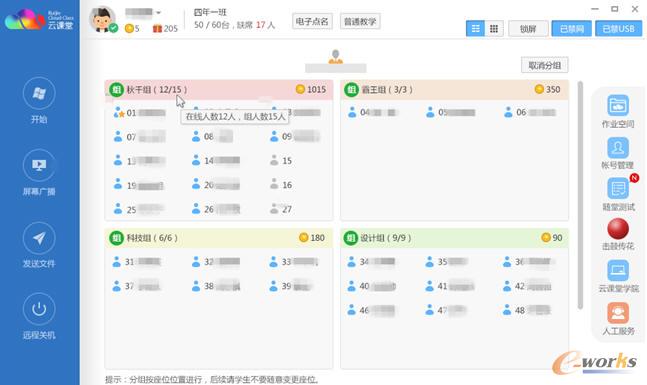Select student 07 in 秋千组
The image size is (647, 385).
[139, 137]
